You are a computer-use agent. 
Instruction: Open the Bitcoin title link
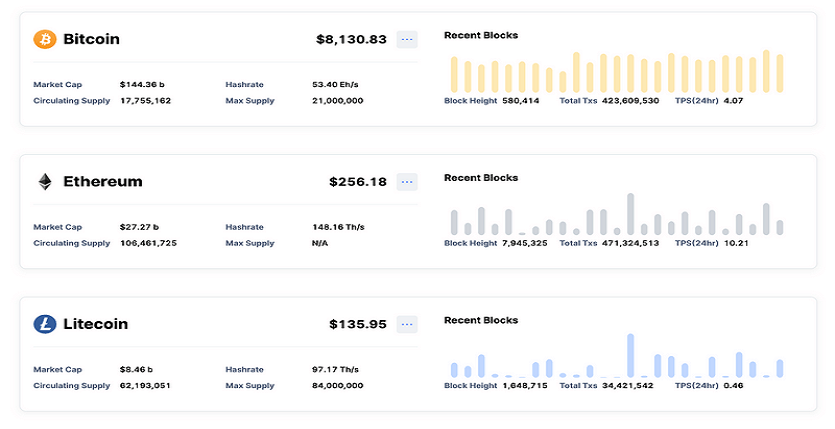[91, 39]
